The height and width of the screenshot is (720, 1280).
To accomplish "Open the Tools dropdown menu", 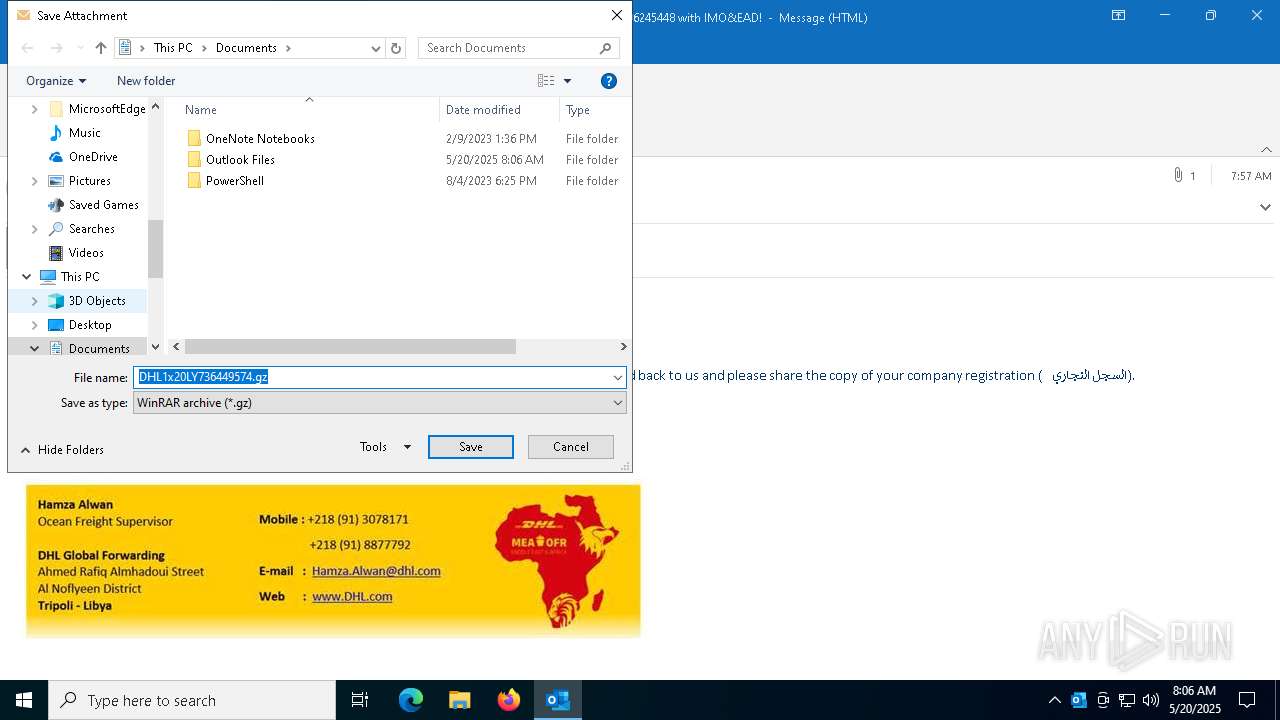I will tap(385, 447).
